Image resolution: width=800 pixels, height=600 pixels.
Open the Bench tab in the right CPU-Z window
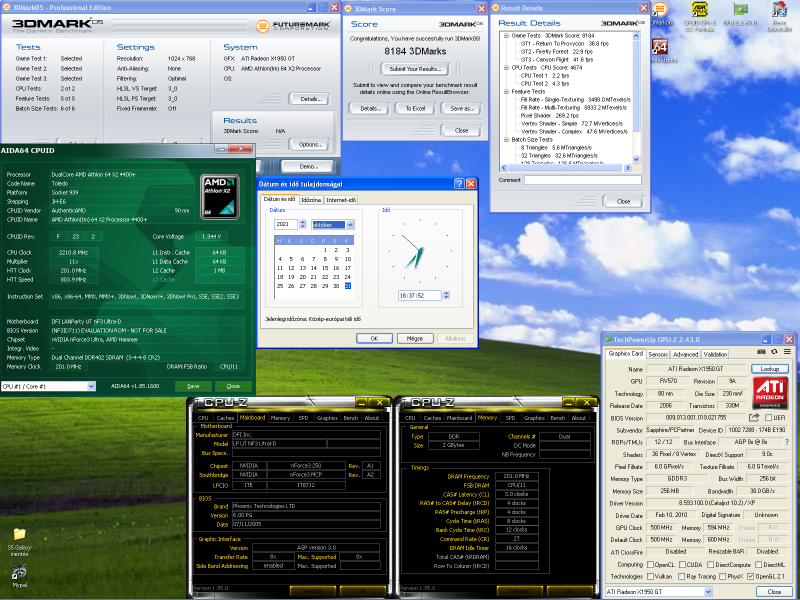pos(558,418)
